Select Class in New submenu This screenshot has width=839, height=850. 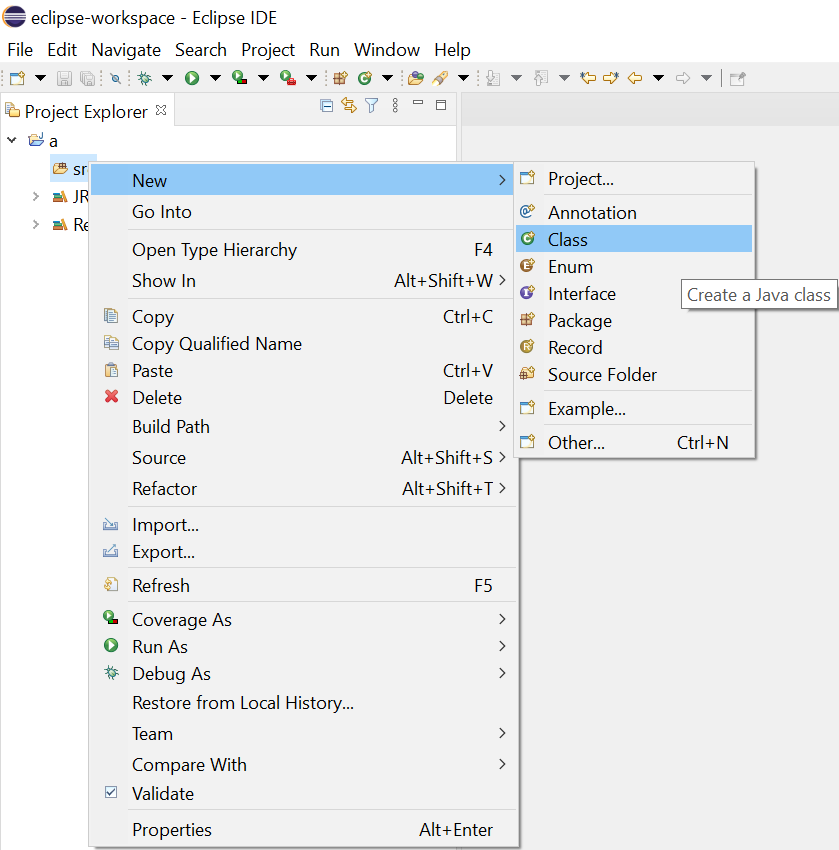[x=634, y=239]
